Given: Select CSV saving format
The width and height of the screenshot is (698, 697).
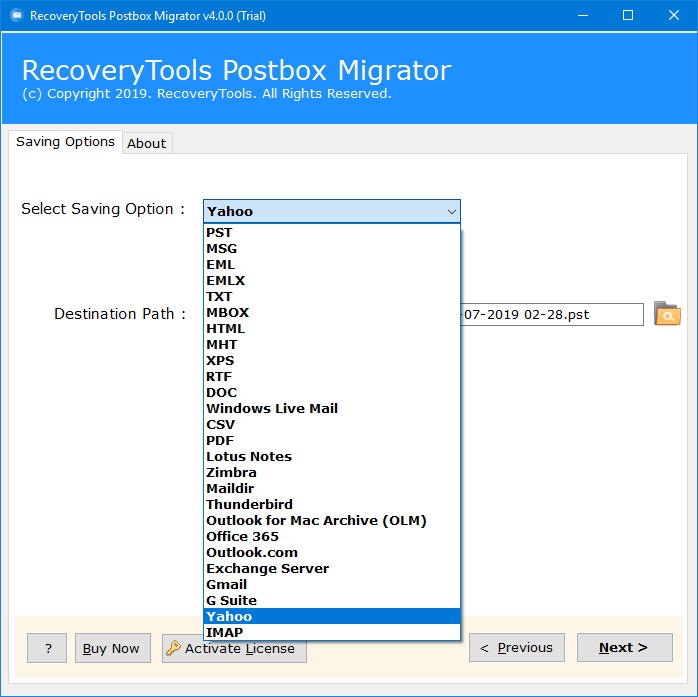Looking at the screenshot, I should [332, 425].
